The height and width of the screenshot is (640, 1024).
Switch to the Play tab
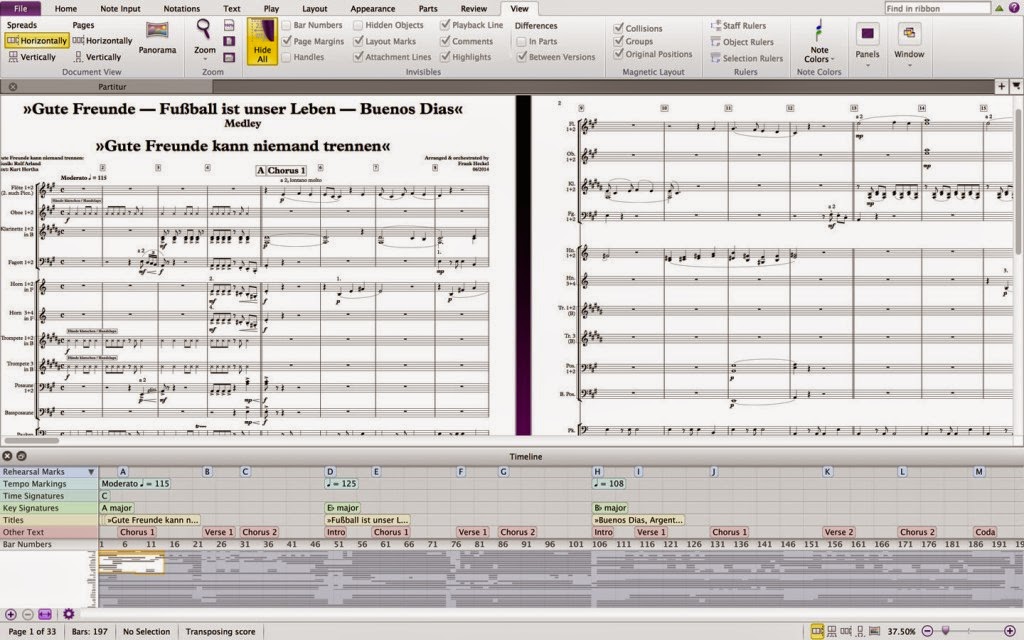[271, 8]
